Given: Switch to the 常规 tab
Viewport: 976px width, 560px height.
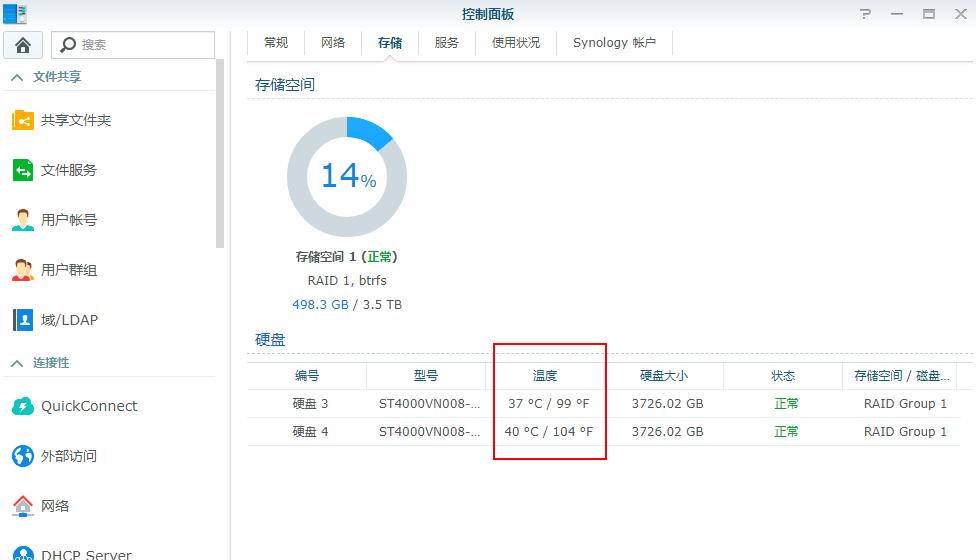Looking at the screenshot, I should [276, 43].
